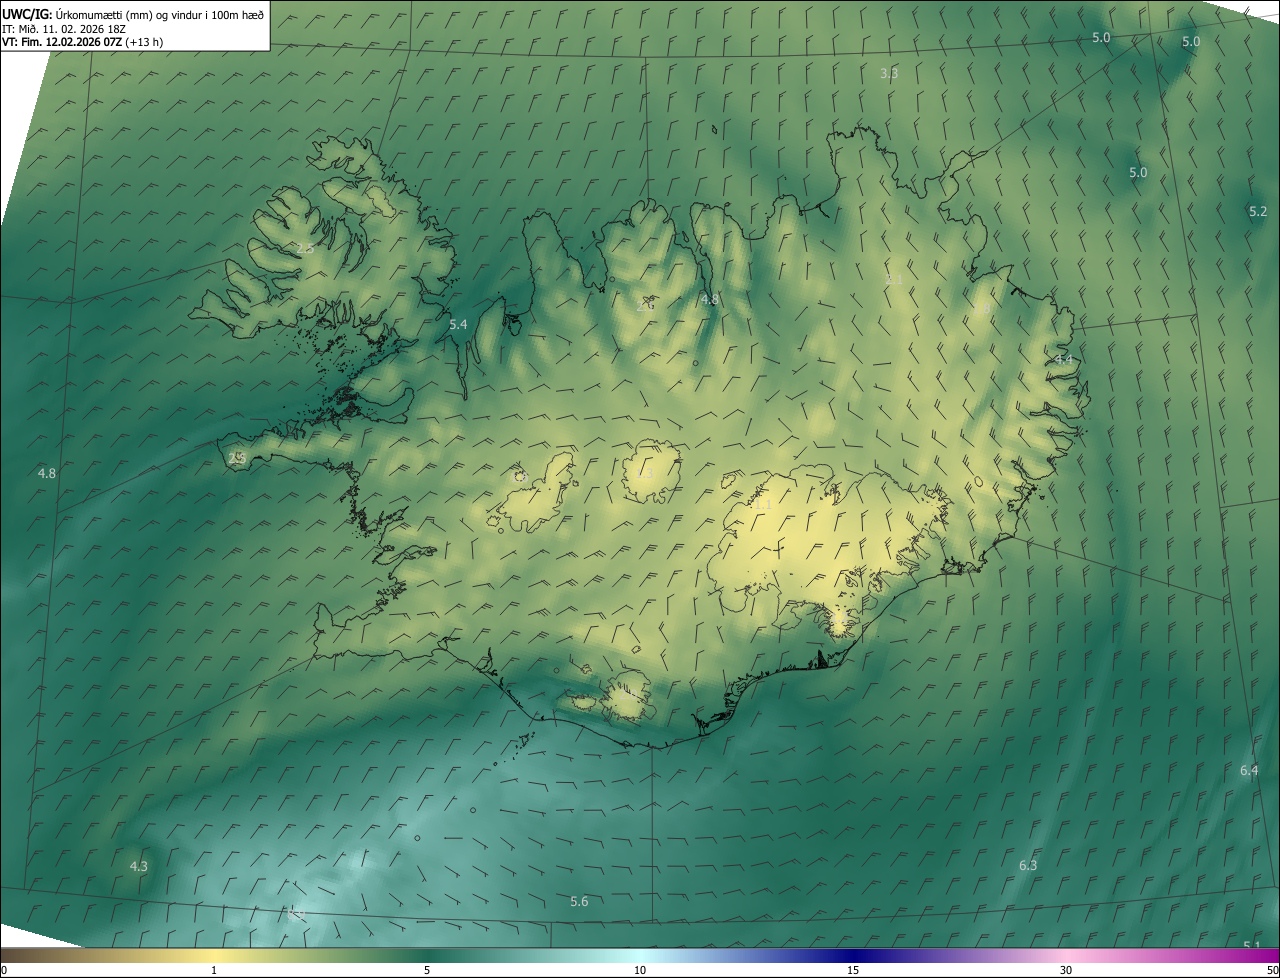Click the color bar at tick '5'
The height and width of the screenshot is (978, 1280).
click(x=427, y=970)
